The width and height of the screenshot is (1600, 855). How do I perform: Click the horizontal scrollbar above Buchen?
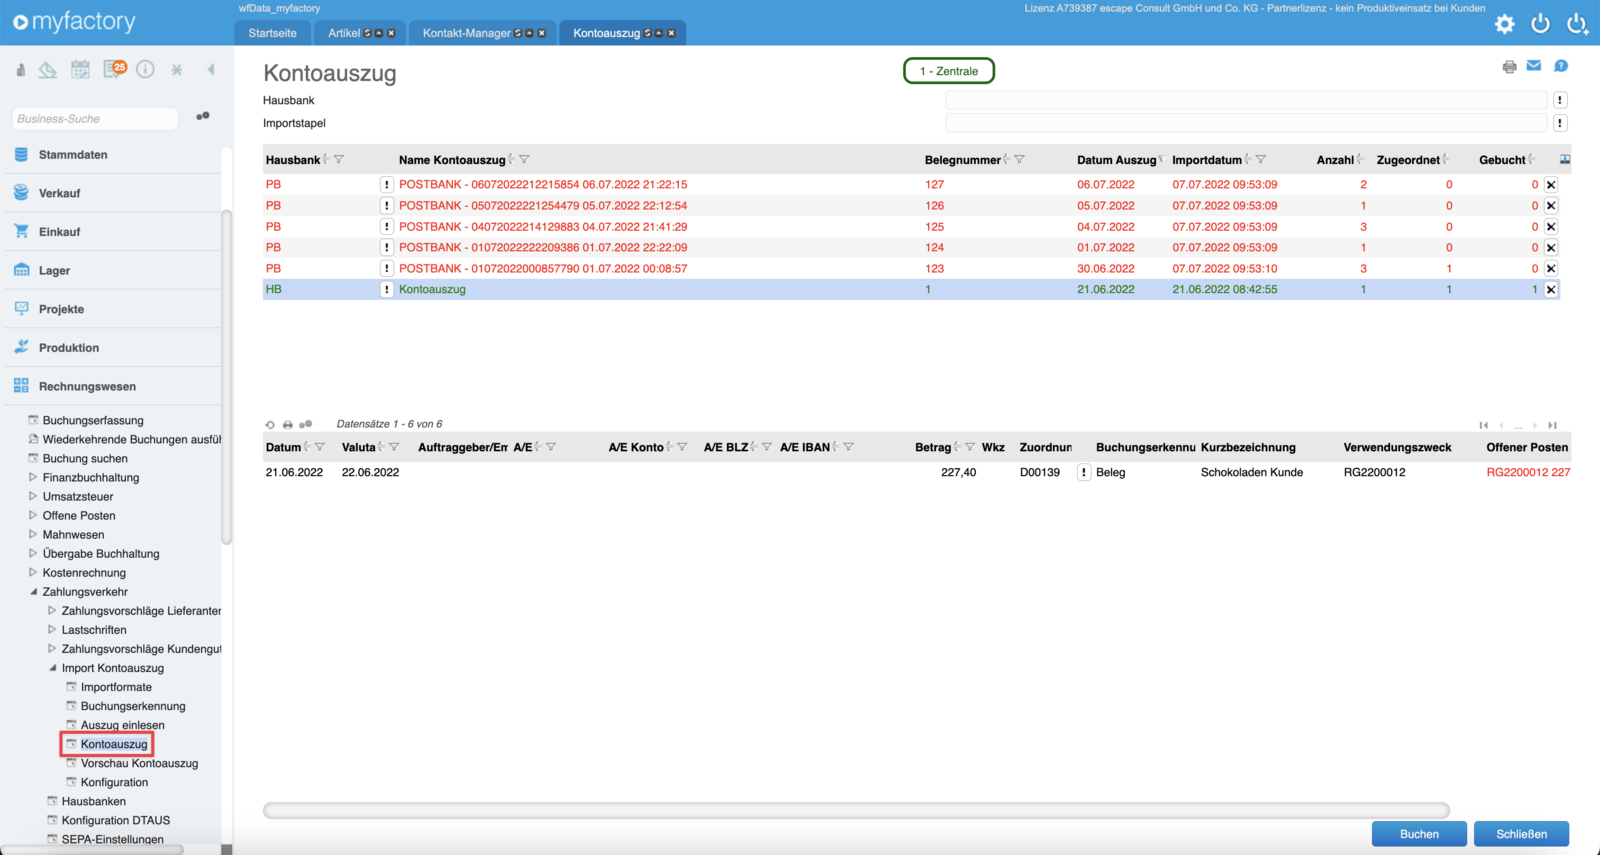(x=855, y=810)
